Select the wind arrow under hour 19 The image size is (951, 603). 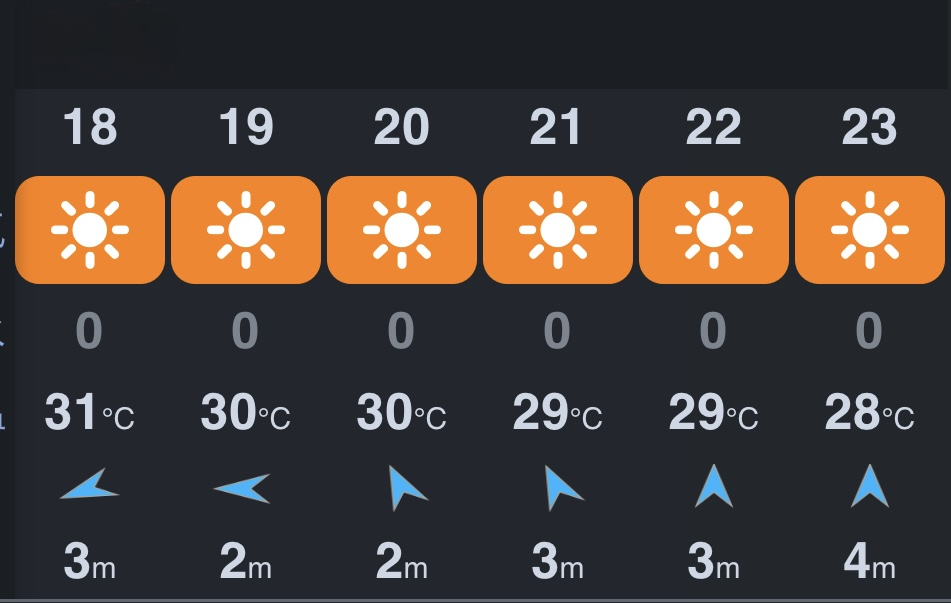pyautogui.click(x=243, y=488)
